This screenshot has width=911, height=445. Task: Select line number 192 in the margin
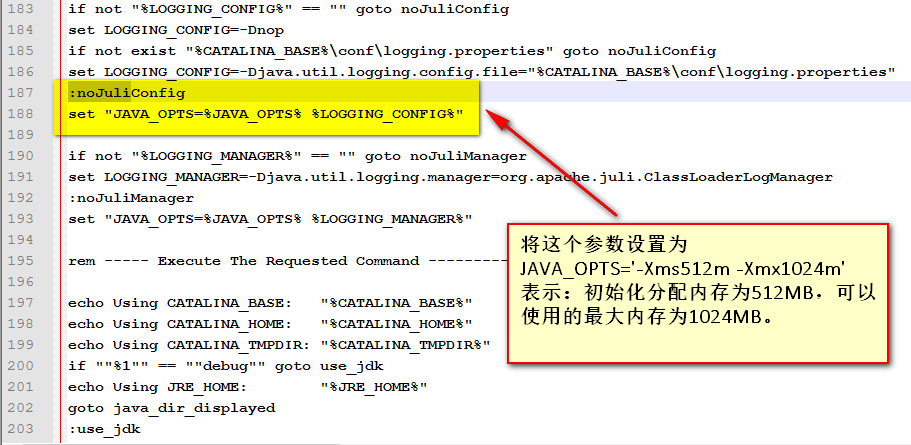[x=21, y=198]
